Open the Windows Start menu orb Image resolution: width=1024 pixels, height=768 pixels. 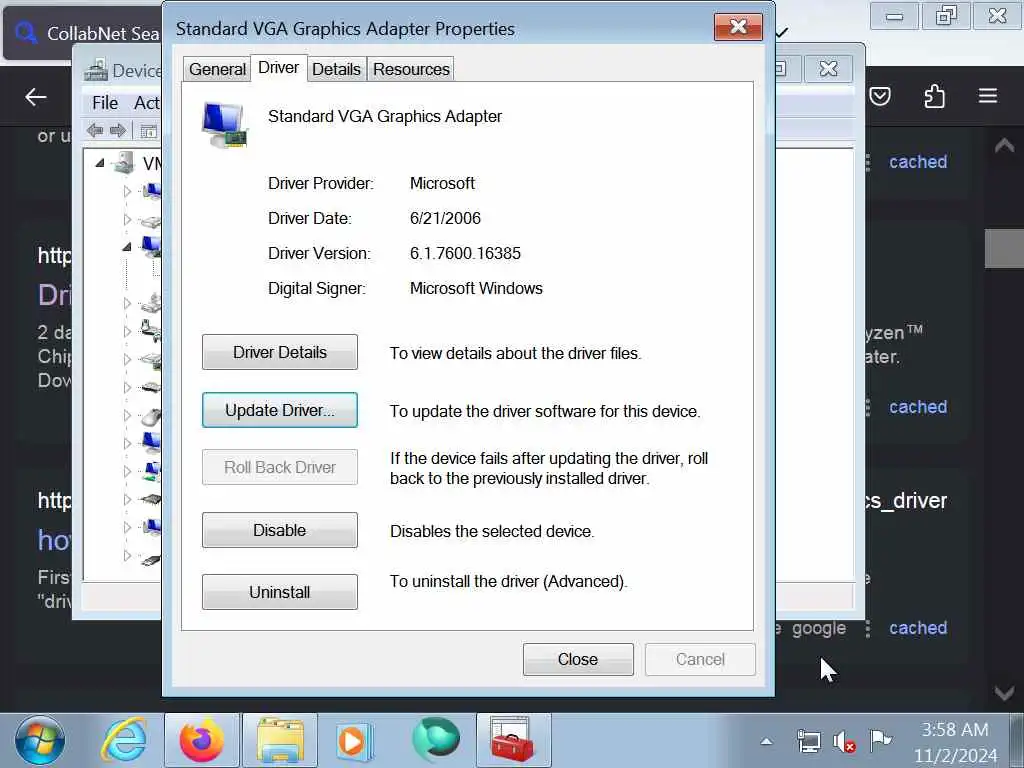40,741
